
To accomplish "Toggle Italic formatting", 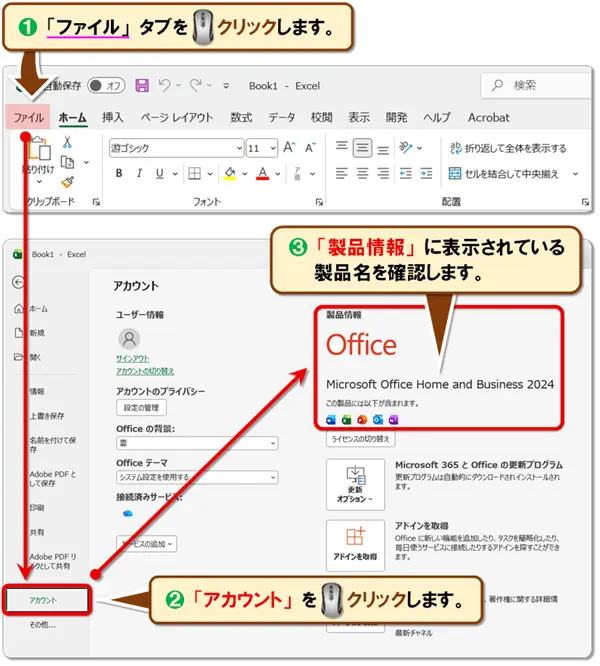I will pyautogui.click(x=139, y=173).
